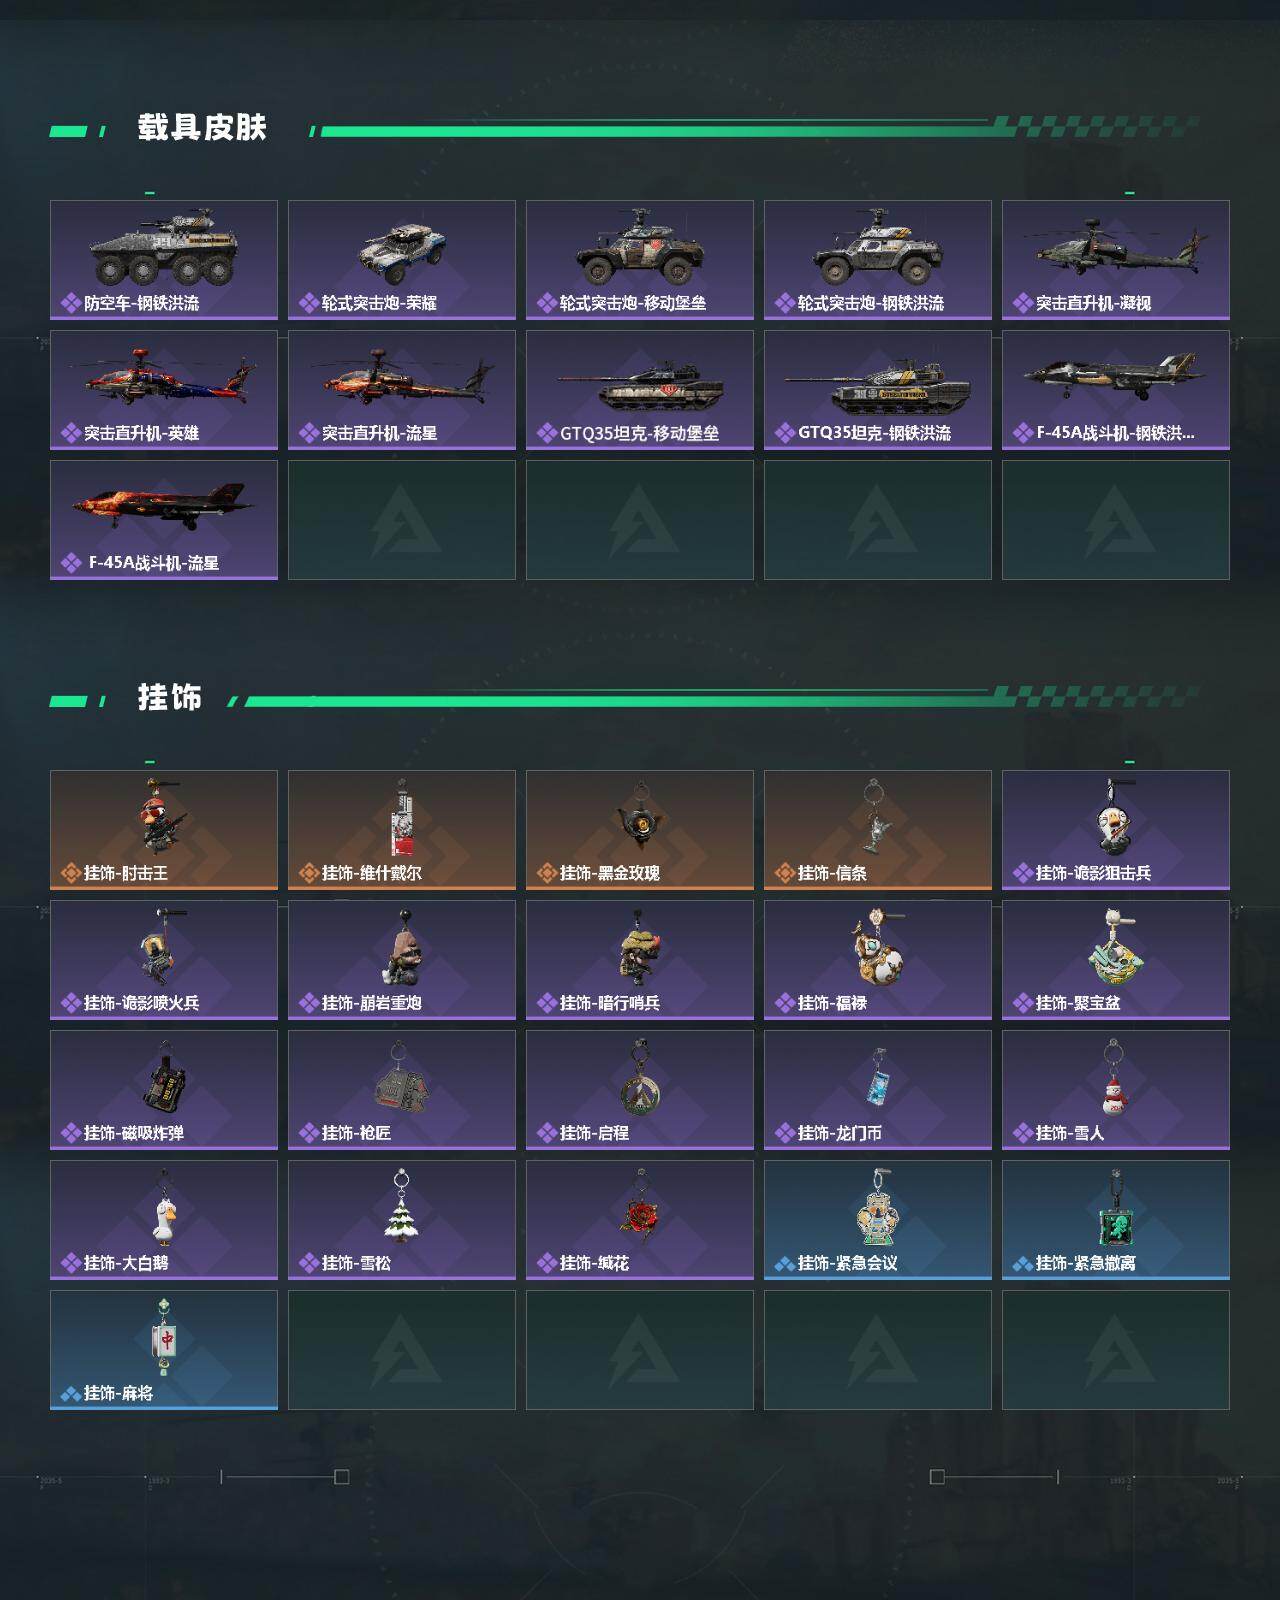Click the 挂饰-黑金玫瑰 charm
The image size is (1280, 1600).
coord(640,830)
